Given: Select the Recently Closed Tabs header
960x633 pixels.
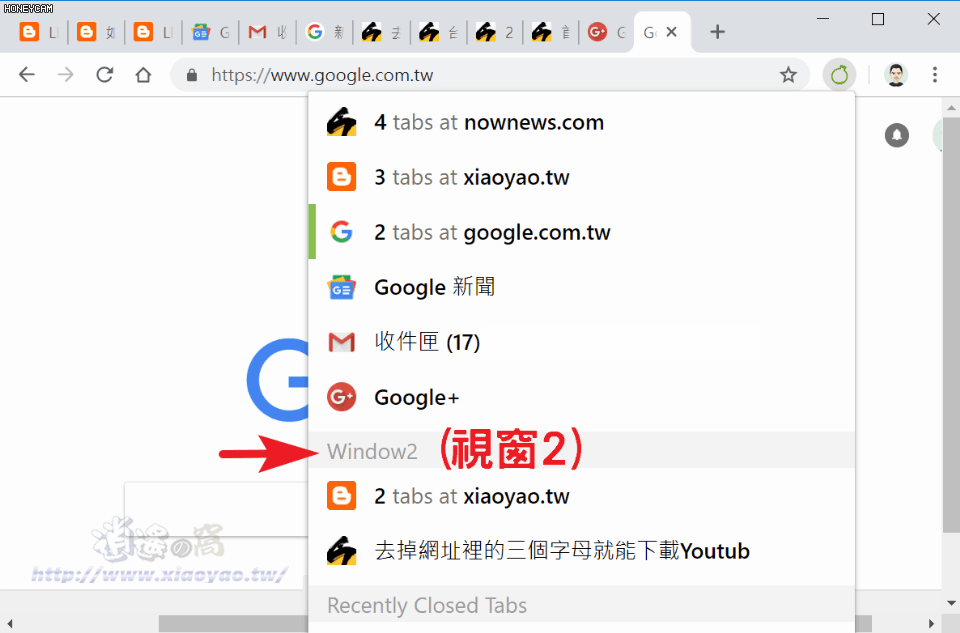Looking at the screenshot, I should pyautogui.click(x=582, y=605).
